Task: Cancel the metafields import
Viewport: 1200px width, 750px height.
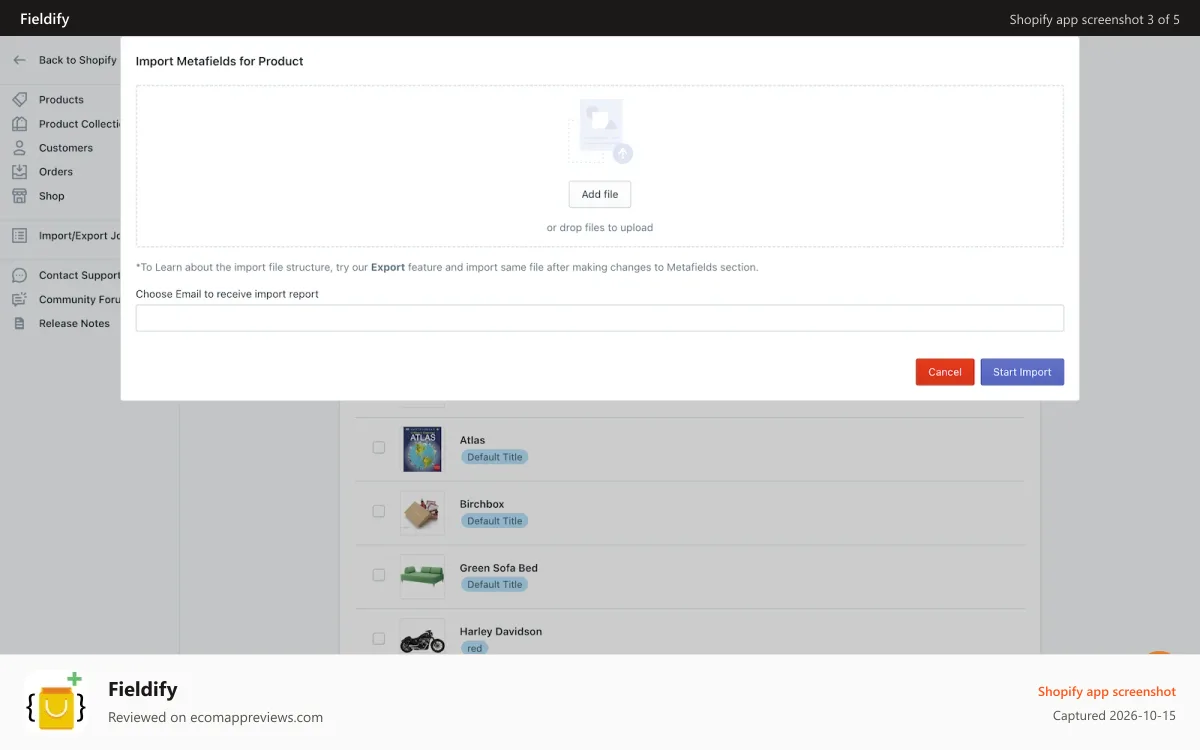Action: point(945,372)
